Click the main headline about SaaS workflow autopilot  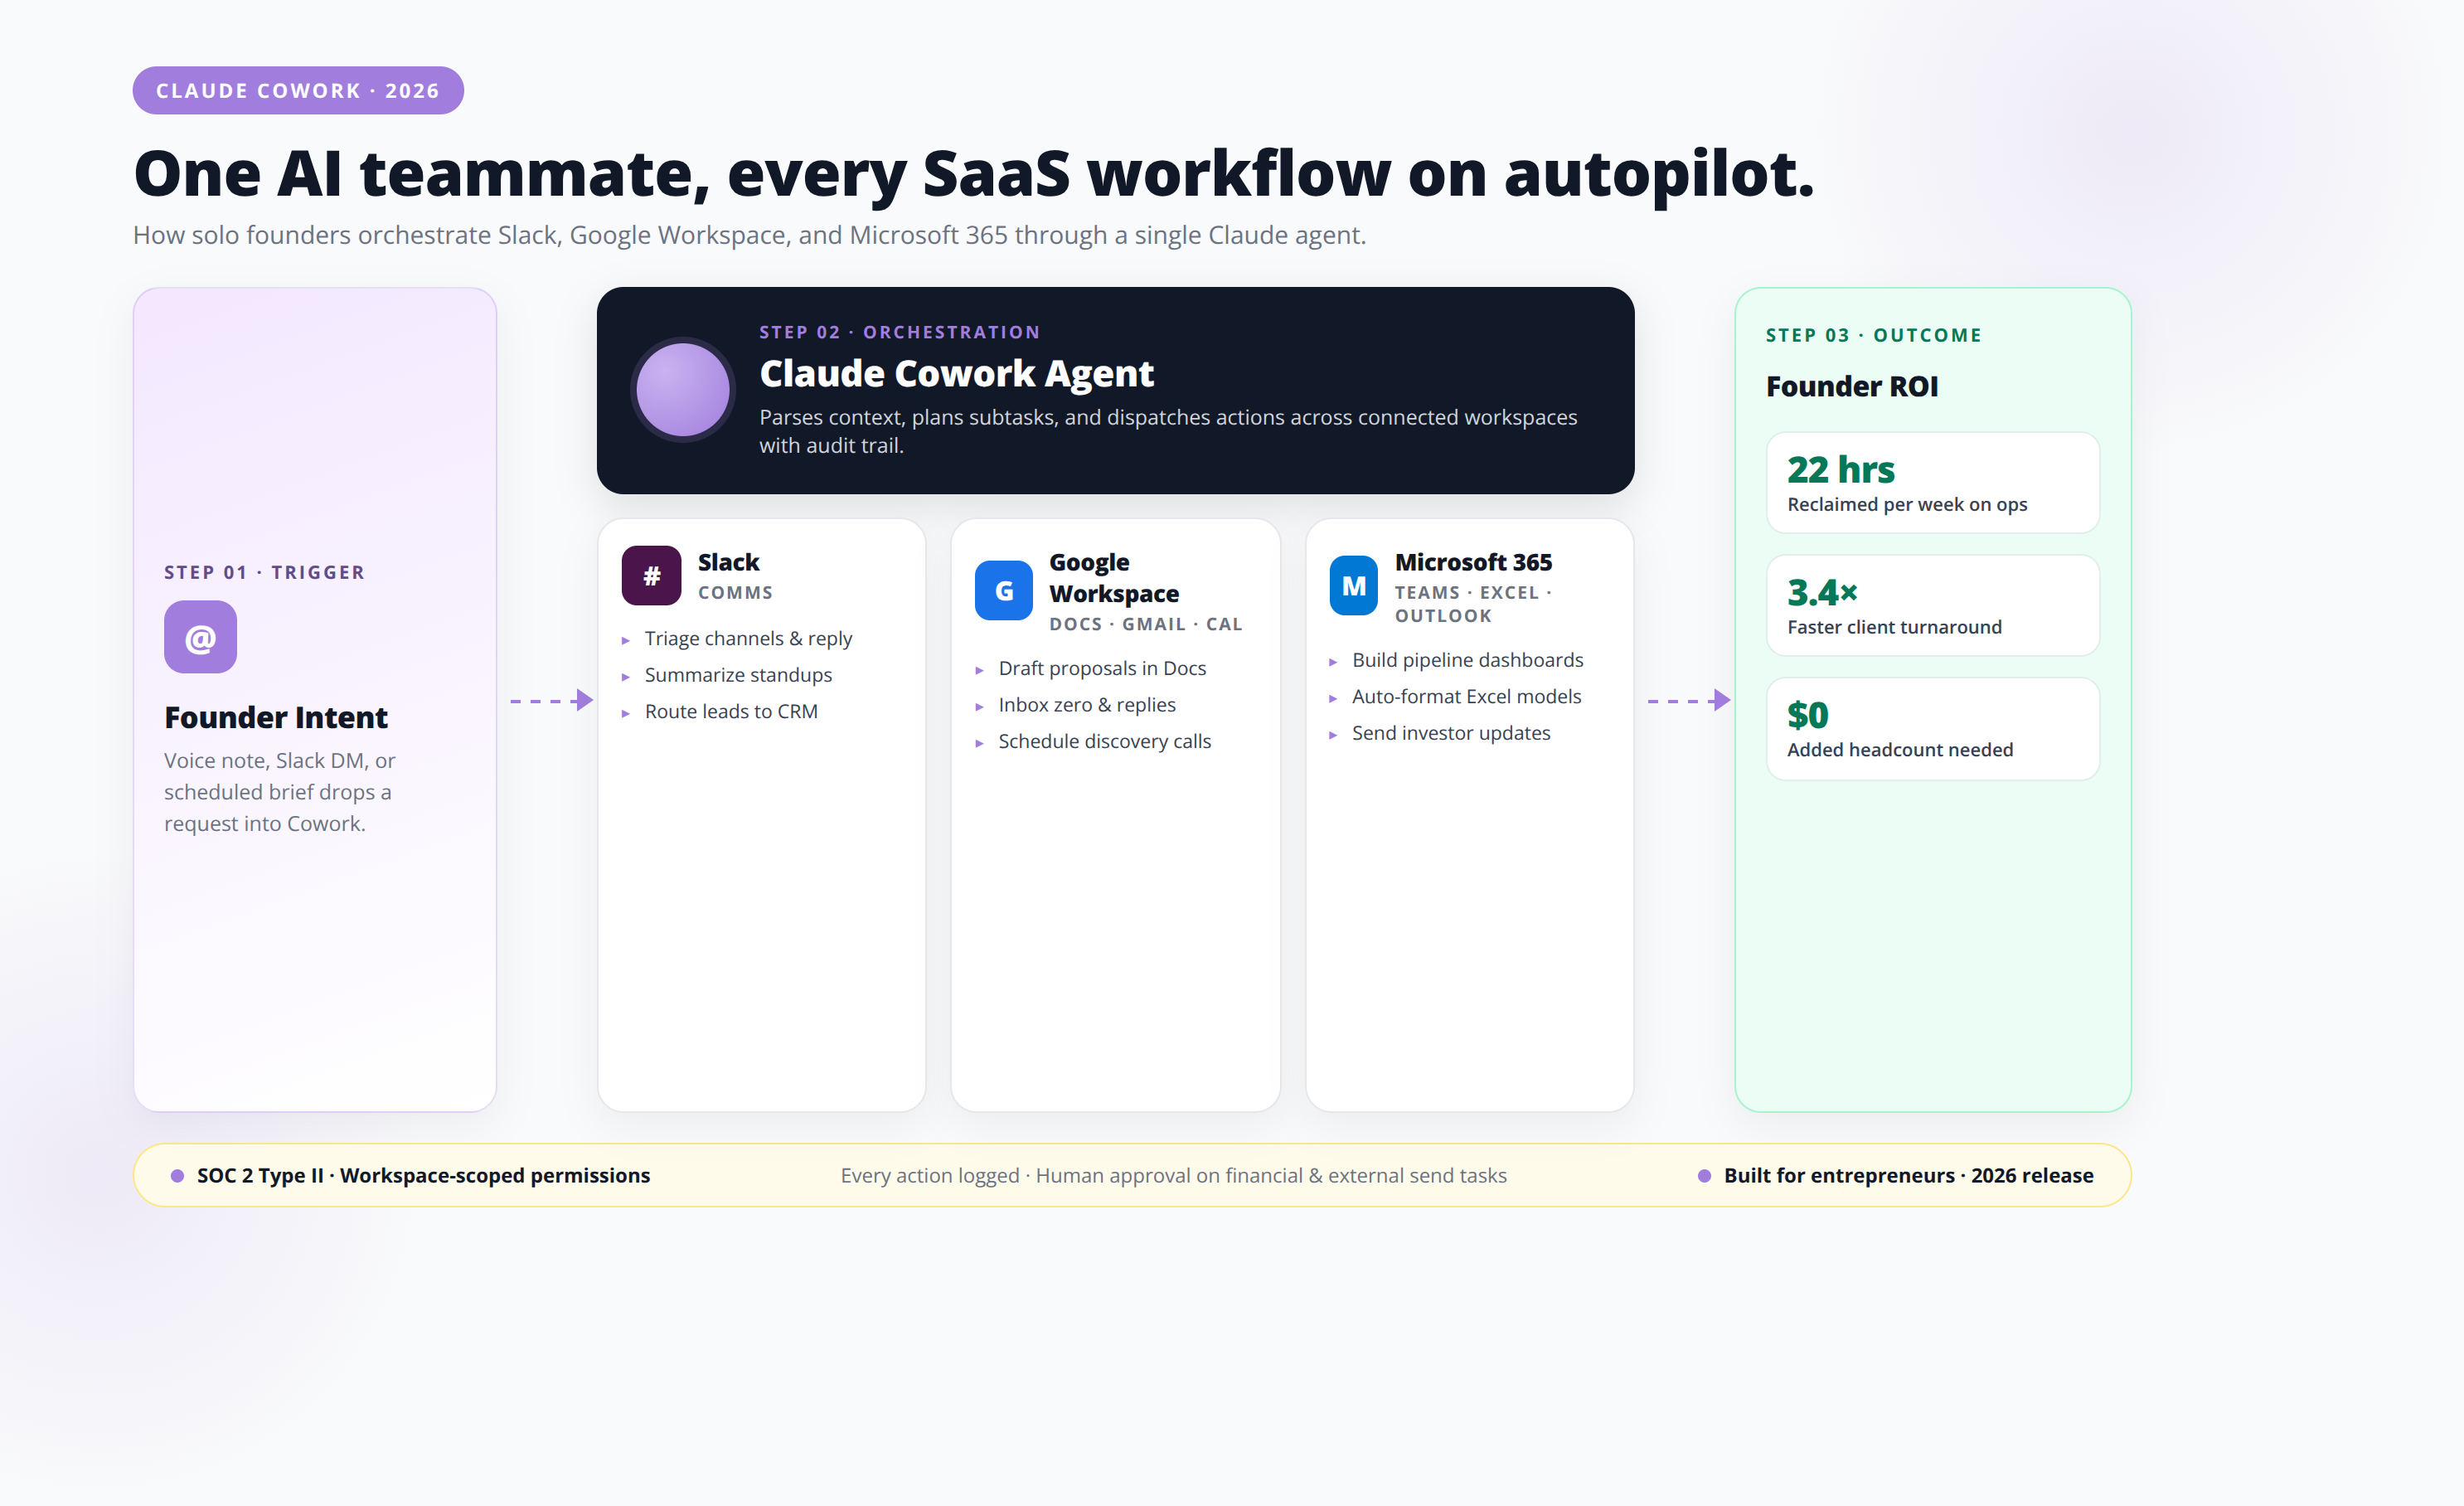[974, 174]
